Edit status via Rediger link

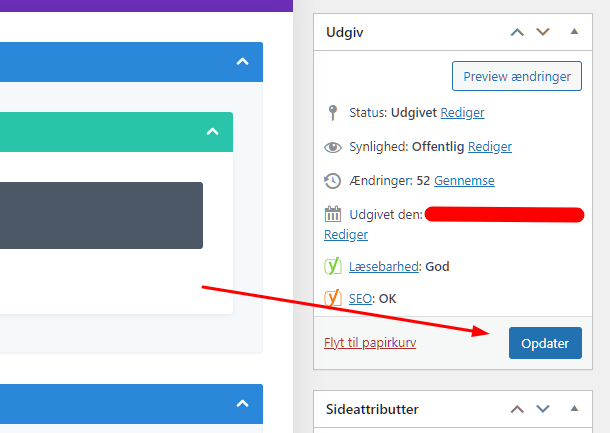pos(462,113)
